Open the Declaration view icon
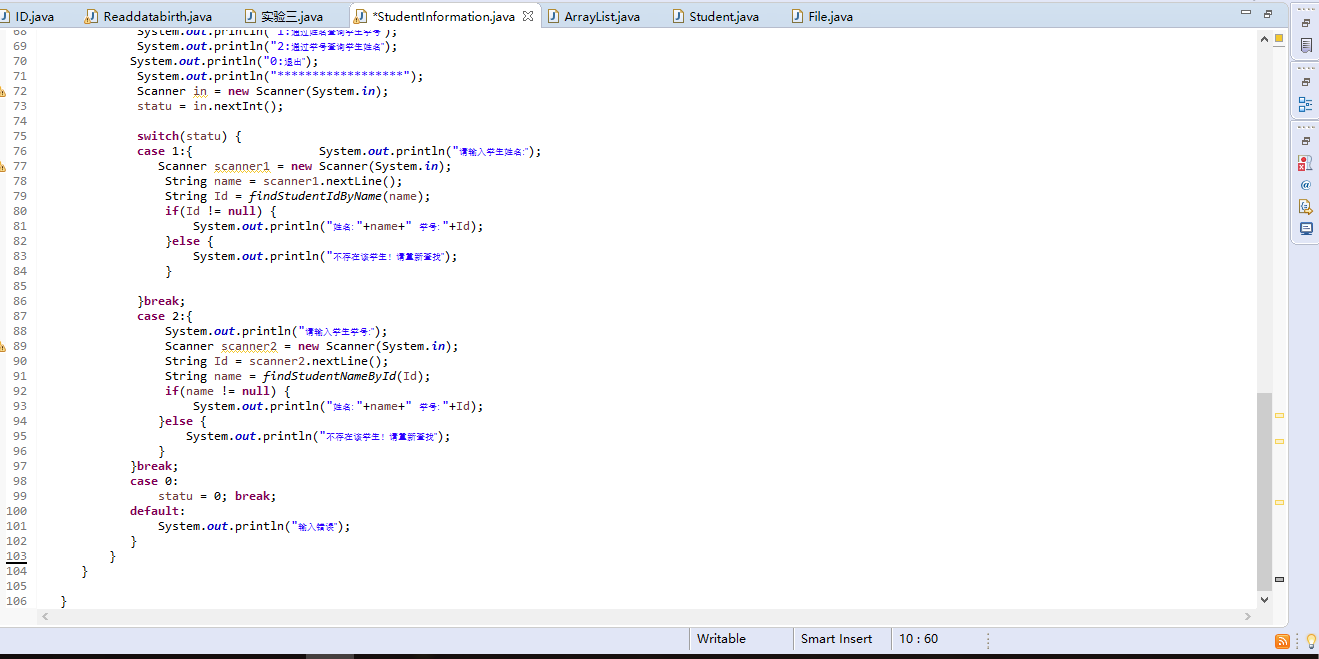This screenshot has width=1319, height=659. pyautogui.click(x=1305, y=207)
